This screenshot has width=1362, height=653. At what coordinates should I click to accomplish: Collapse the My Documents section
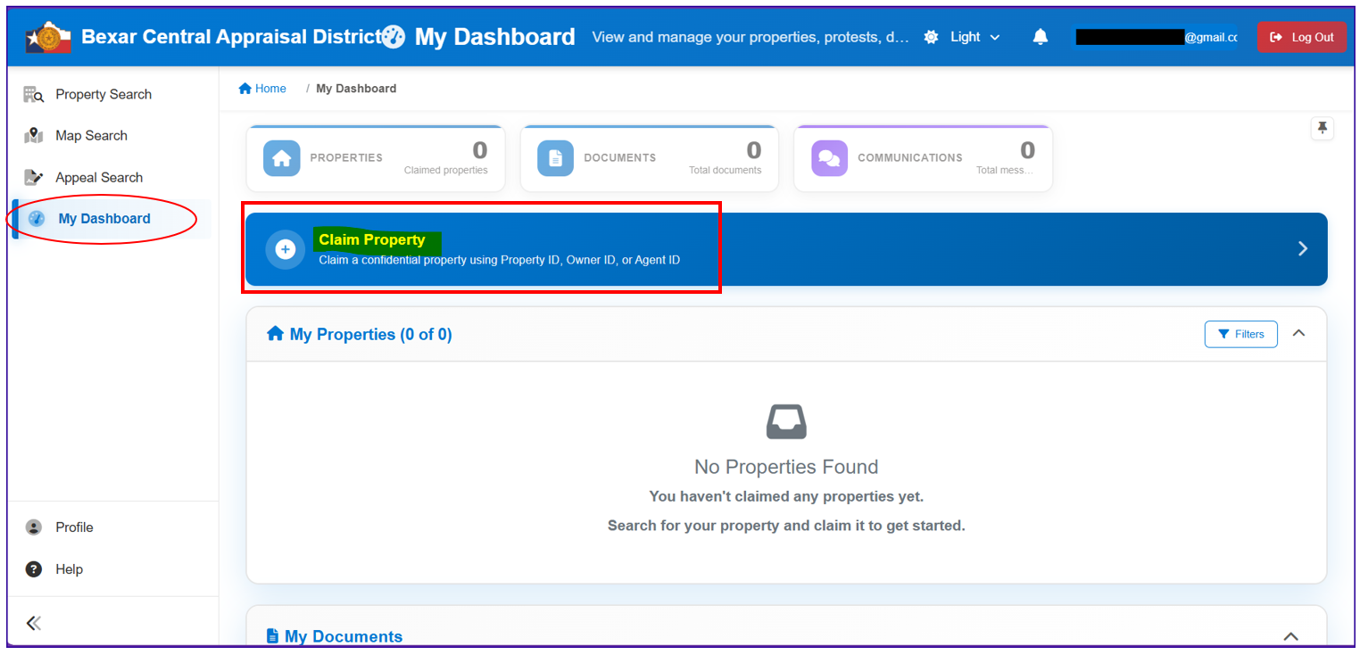click(x=1291, y=636)
